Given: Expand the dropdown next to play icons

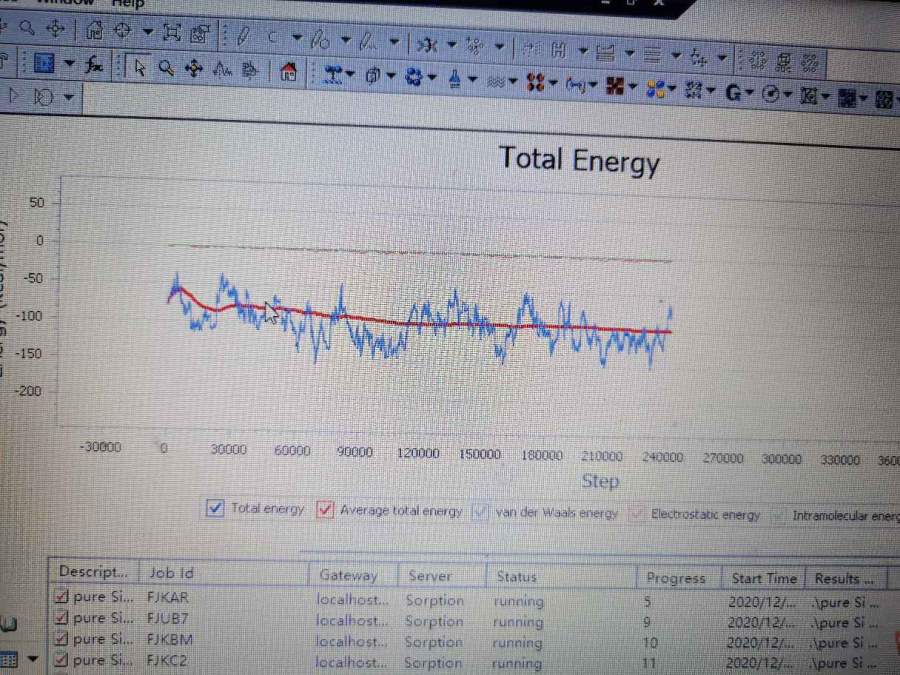Looking at the screenshot, I should [68, 97].
